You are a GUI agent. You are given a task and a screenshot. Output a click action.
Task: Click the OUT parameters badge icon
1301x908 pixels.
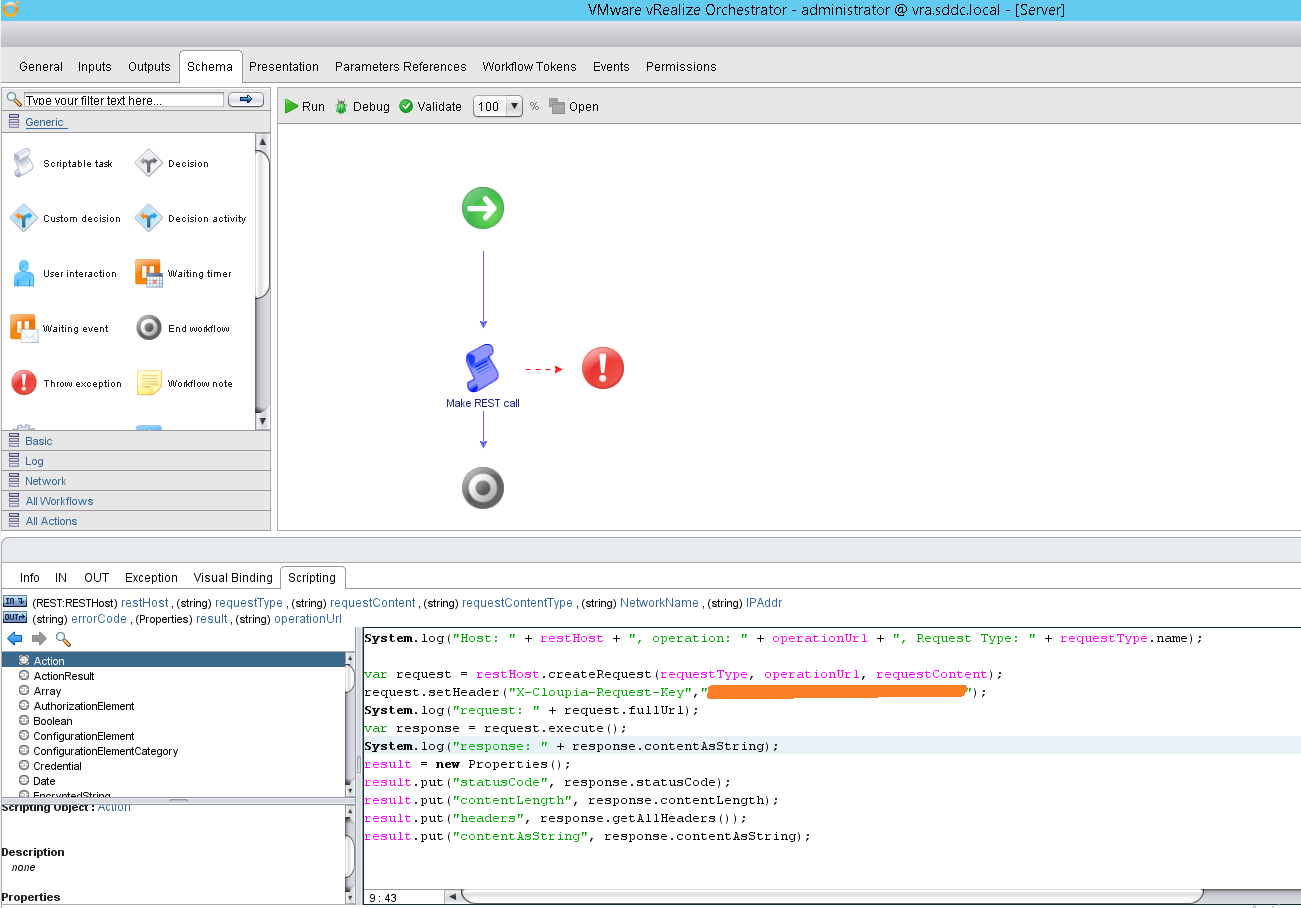coord(14,618)
